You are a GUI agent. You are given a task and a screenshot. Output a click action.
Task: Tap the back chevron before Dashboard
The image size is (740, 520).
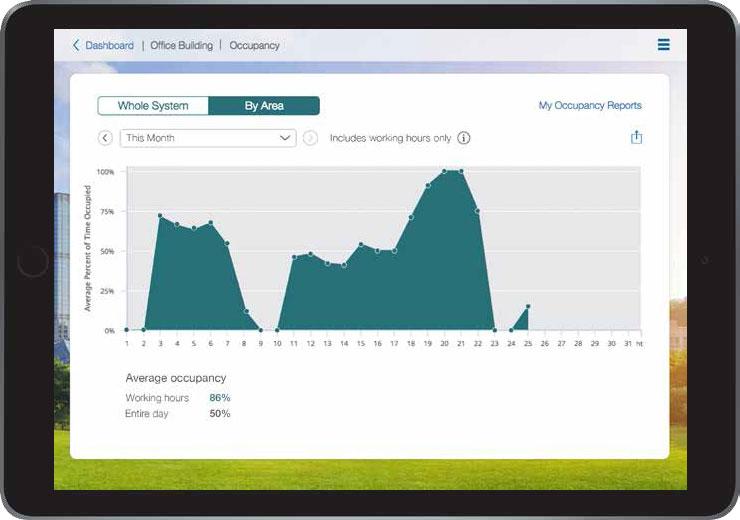point(76,45)
